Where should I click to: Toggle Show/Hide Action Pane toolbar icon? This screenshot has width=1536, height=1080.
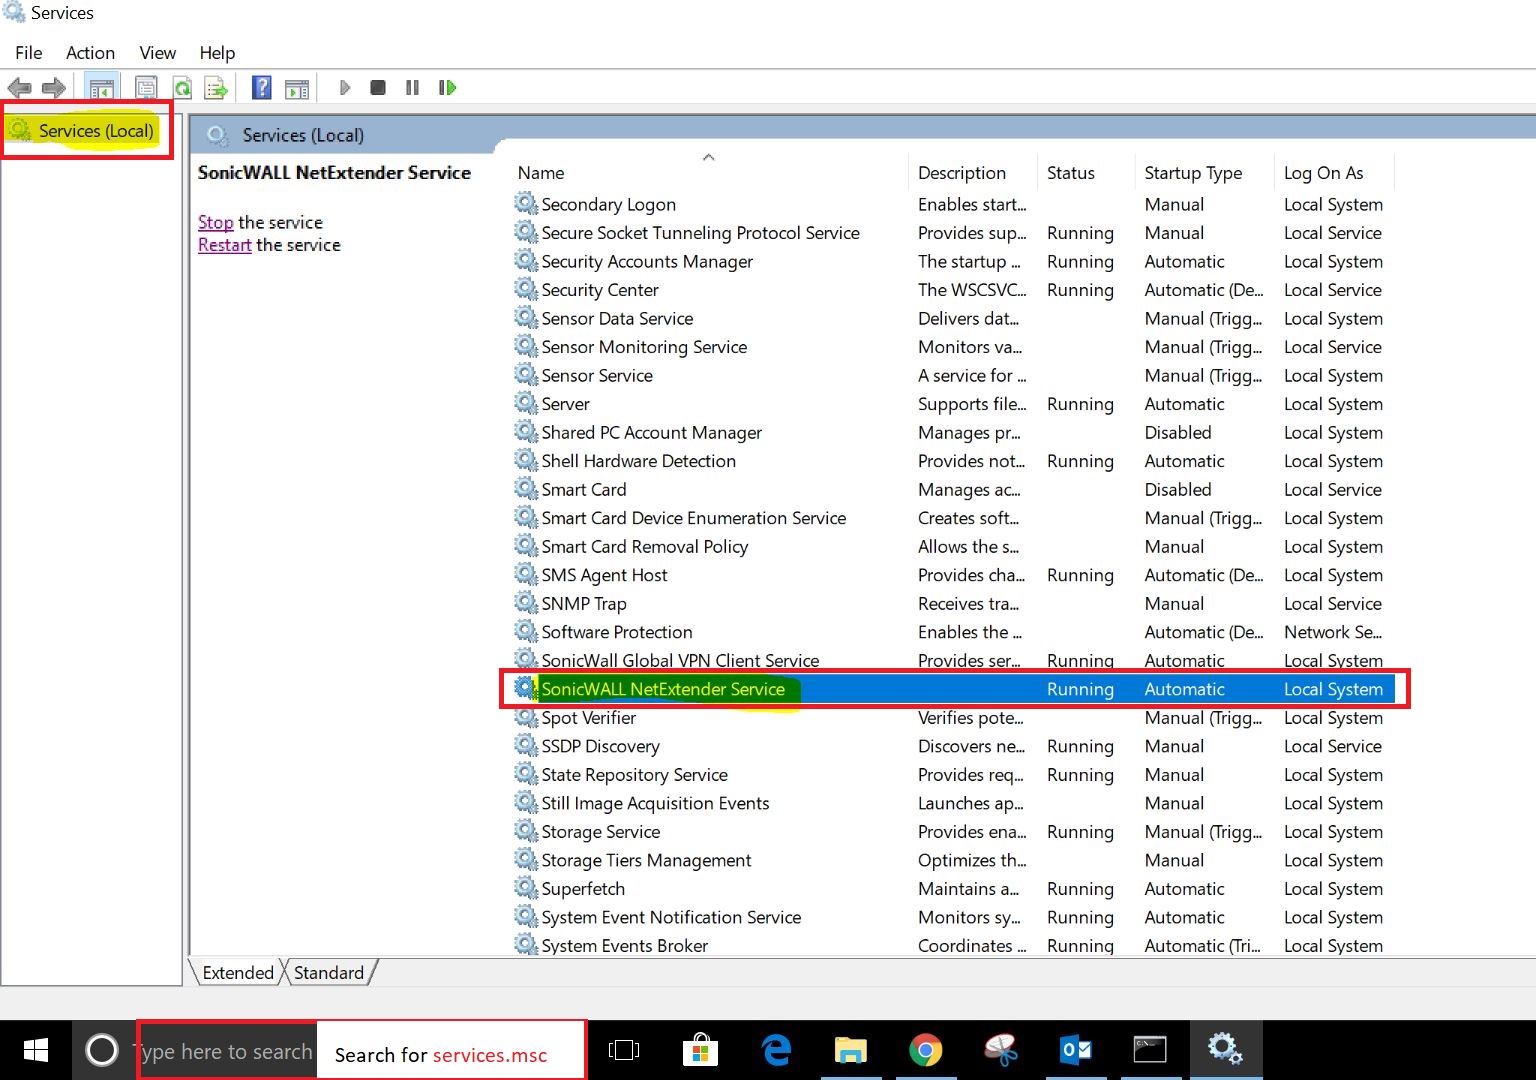tap(297, 88)
